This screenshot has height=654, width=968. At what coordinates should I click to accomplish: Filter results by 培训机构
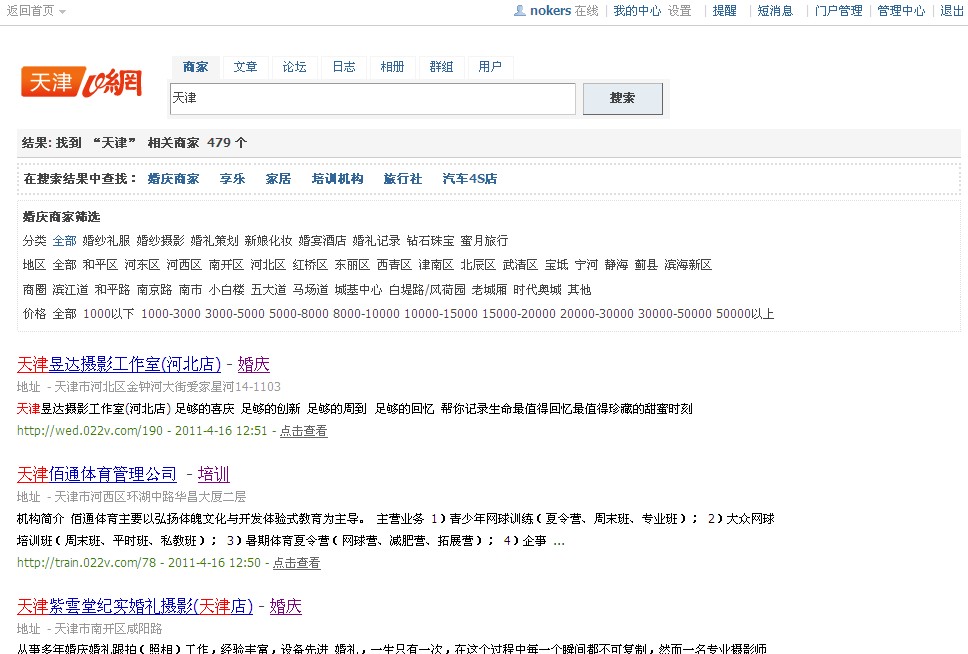338,179
